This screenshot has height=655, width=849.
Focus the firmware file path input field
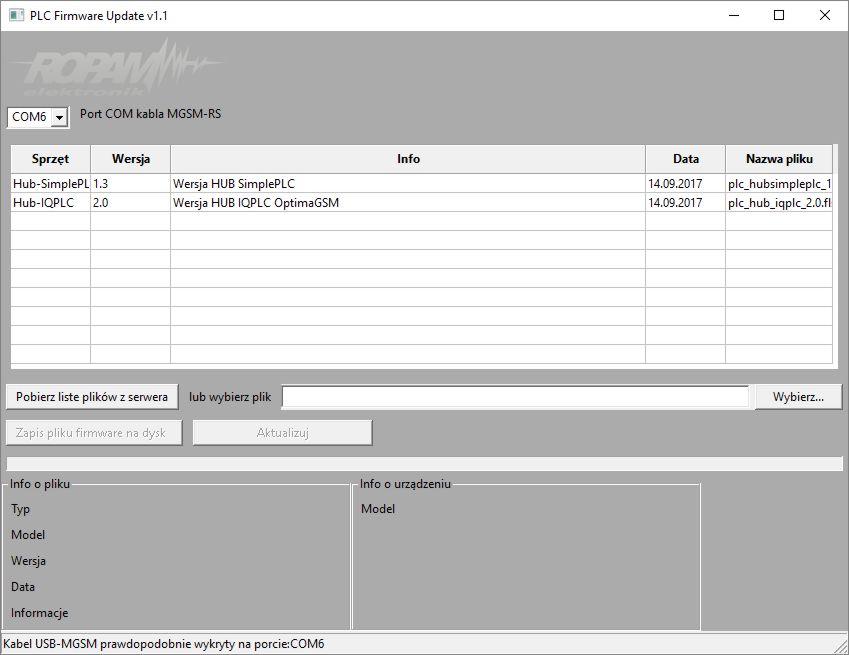pos(516,397)
